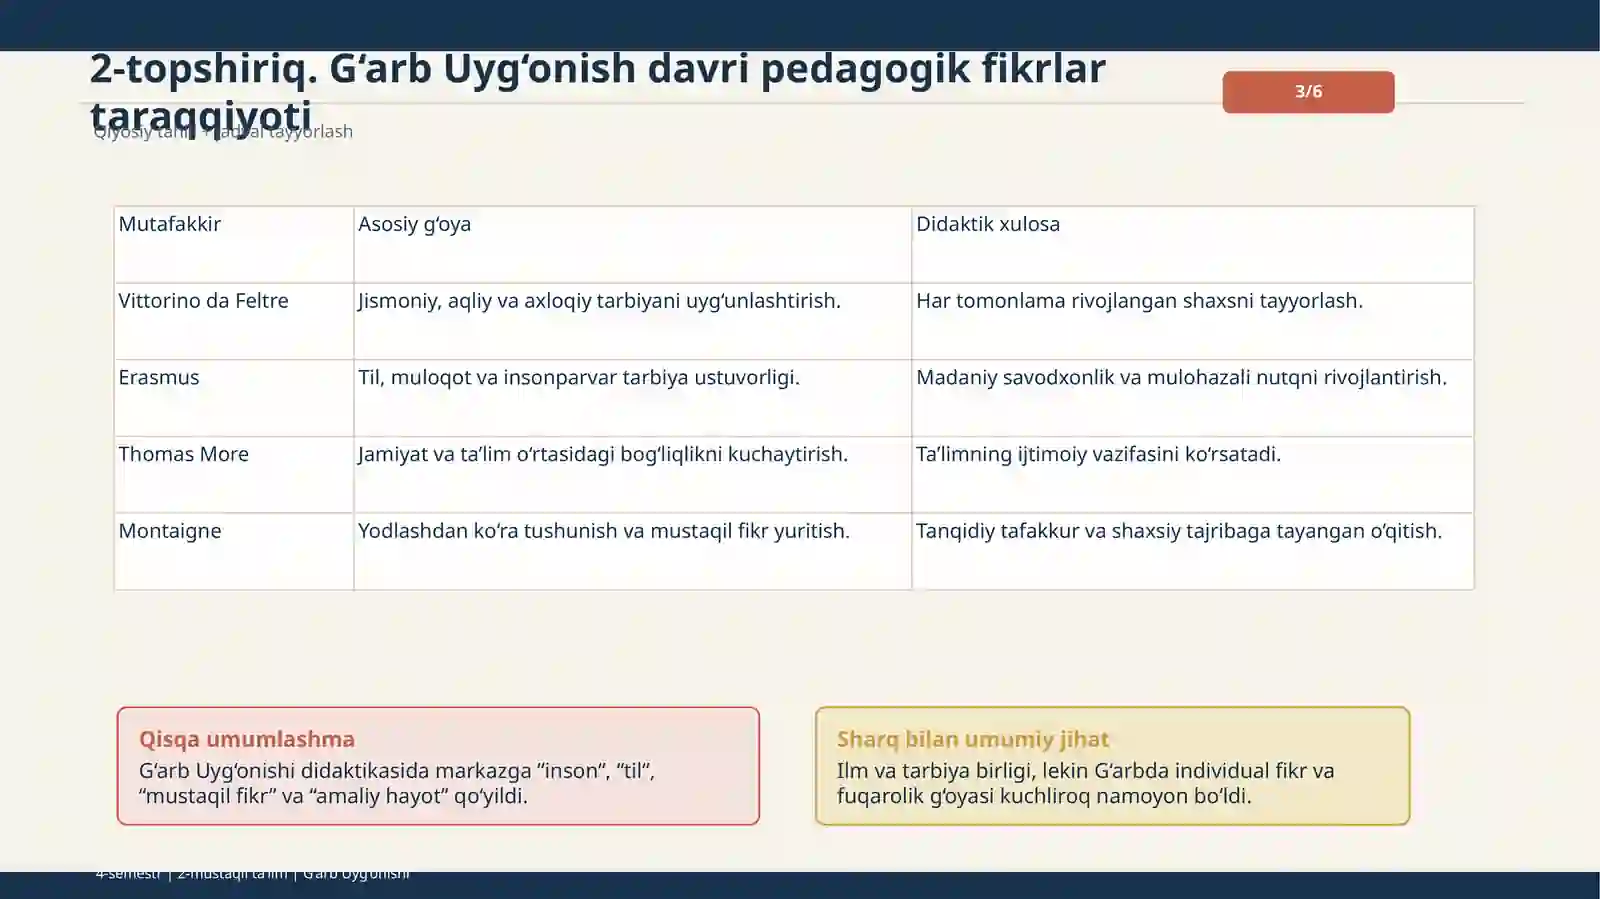This screenshot has width=1600, height=899.
Task: Click 'Jamiyat va ta’lim o‘rtasidagi bog‘liqlikni kuchaytirish.' cell
Action: (x=633, y=475)
